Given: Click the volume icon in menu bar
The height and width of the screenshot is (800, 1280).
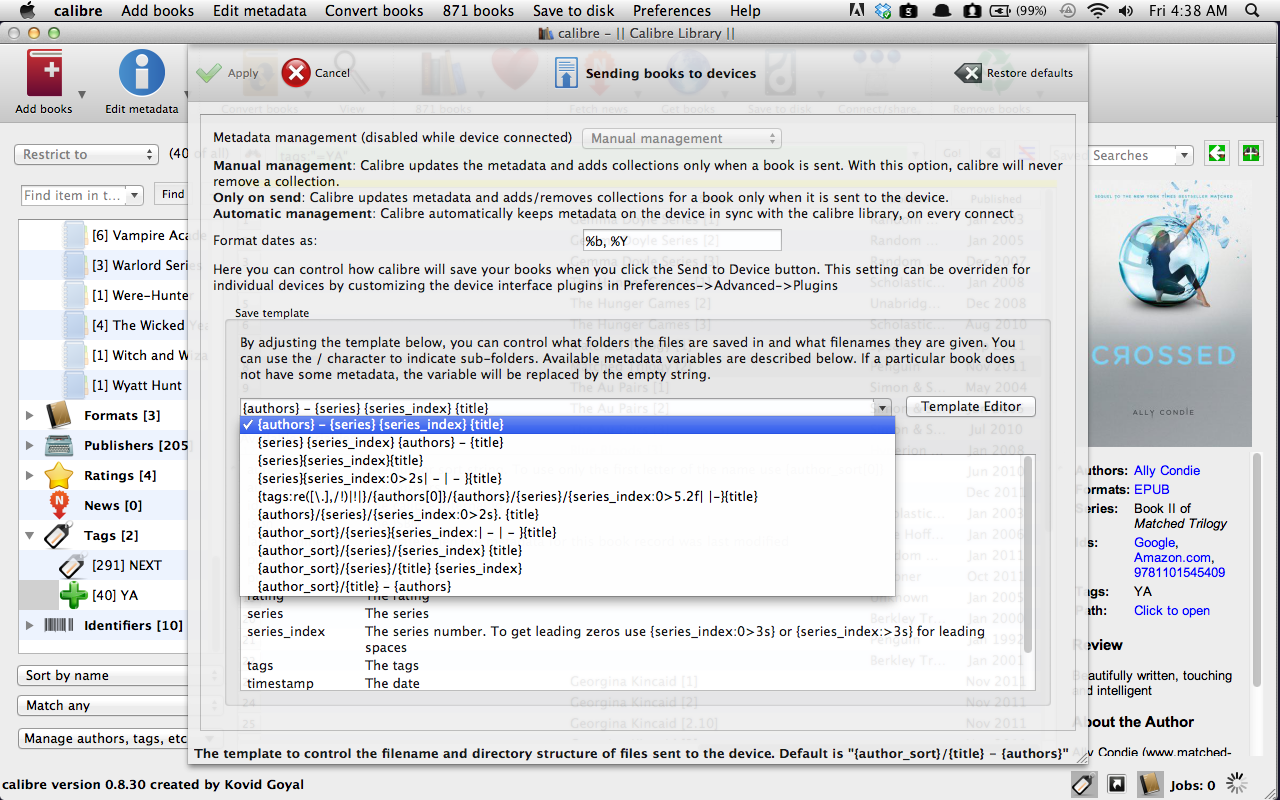Looking at the screenshot, I should 1128,11.
